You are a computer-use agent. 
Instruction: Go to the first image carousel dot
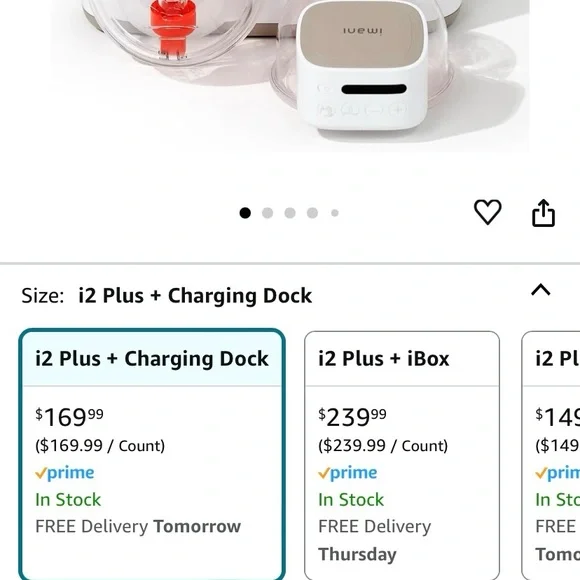[245, 213]
